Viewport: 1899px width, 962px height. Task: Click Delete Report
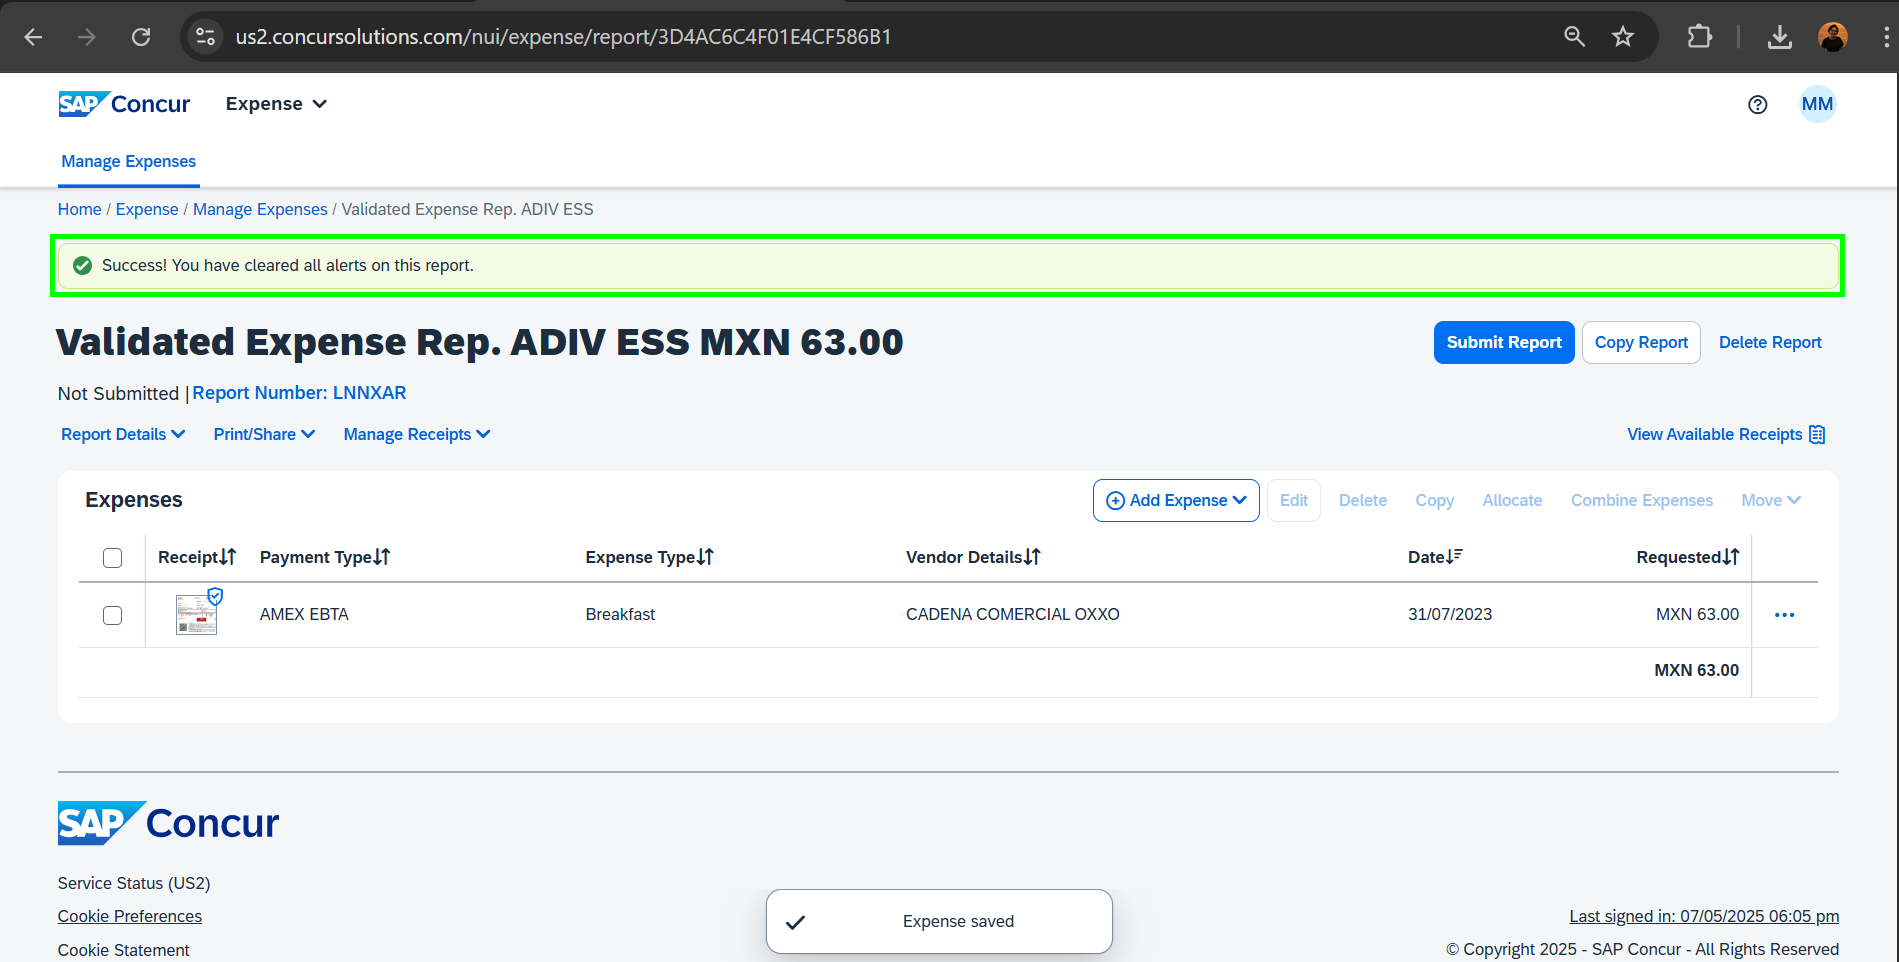1770,342
